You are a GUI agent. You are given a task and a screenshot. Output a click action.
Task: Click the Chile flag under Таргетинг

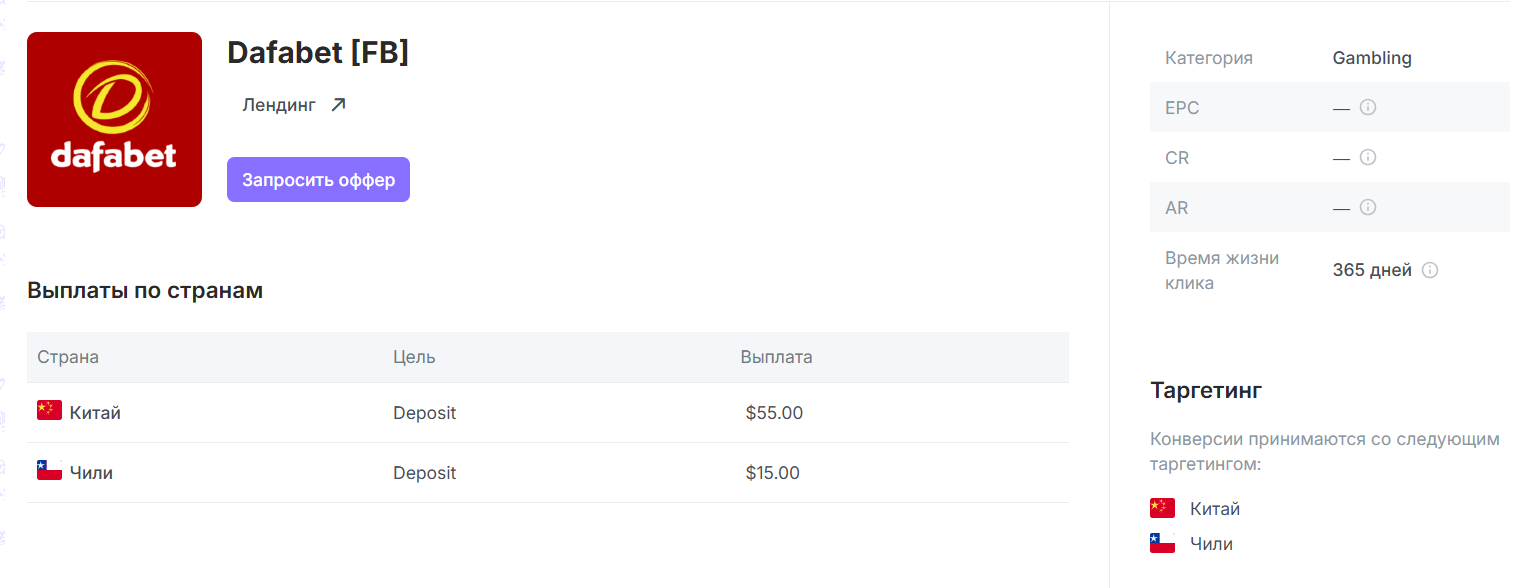coord(1162,543)
